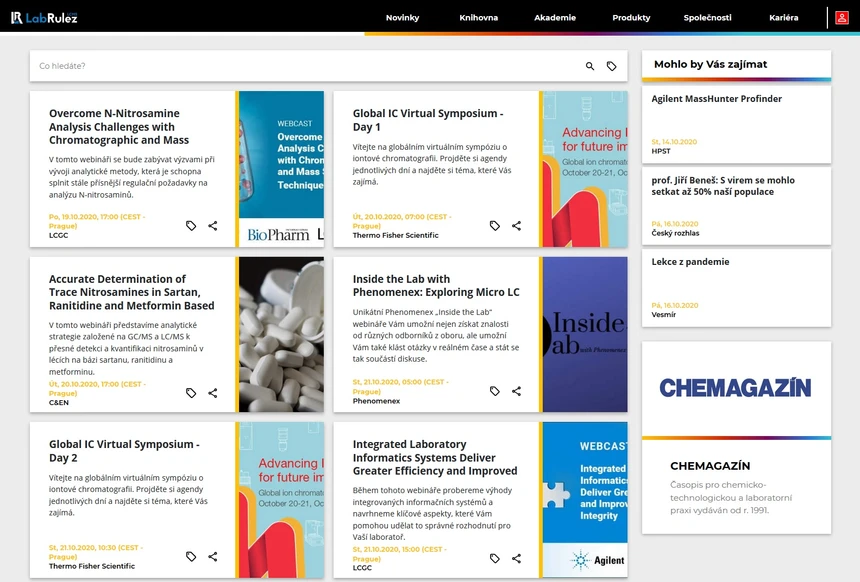Image resolution: width=860 pixels, height=582 pixels.
Task: Open the Novinky menu
Action: tap(402, 18)
